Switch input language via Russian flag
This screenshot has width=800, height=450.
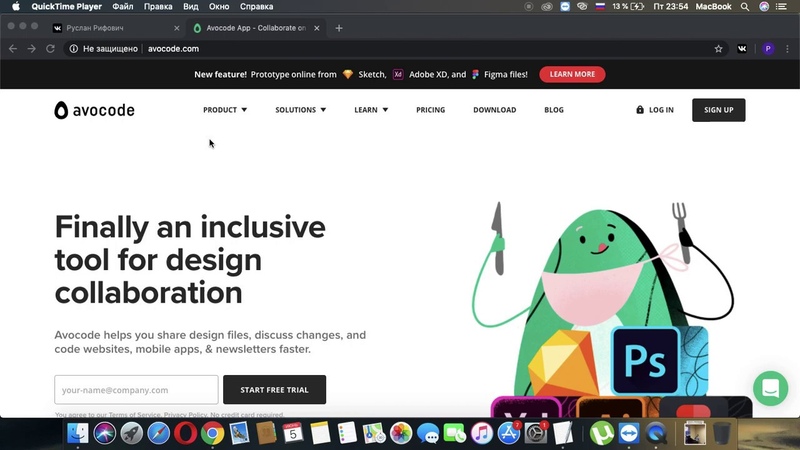(600, 7)
